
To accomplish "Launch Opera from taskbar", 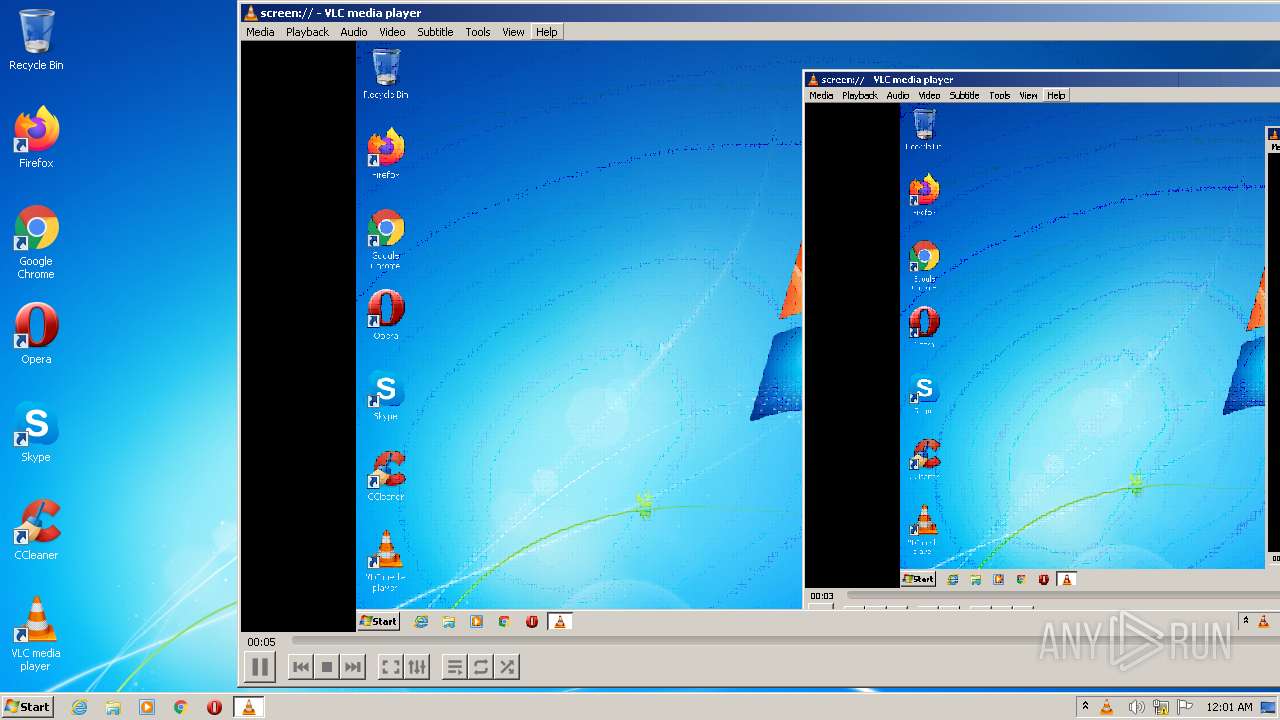I will tap(214, 707).
